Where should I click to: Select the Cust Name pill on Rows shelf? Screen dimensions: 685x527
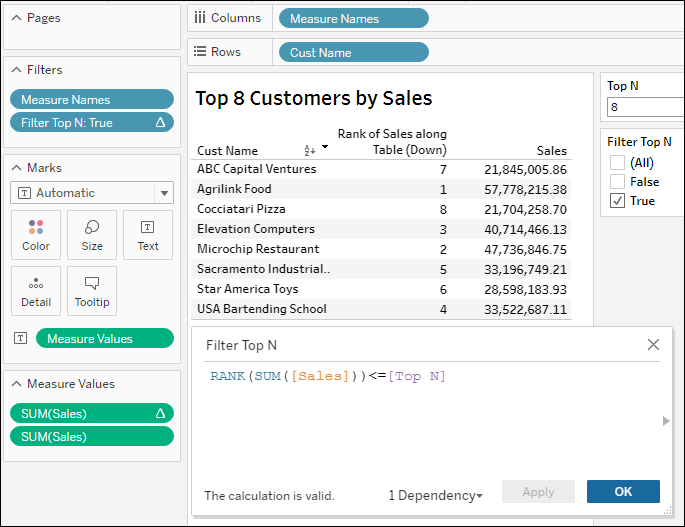[354, 52]
